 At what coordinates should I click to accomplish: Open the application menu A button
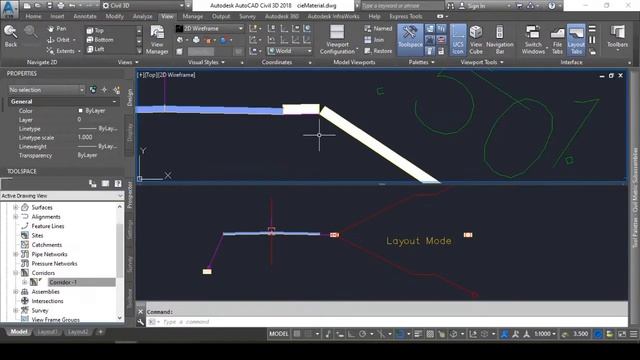click(9, 8)
